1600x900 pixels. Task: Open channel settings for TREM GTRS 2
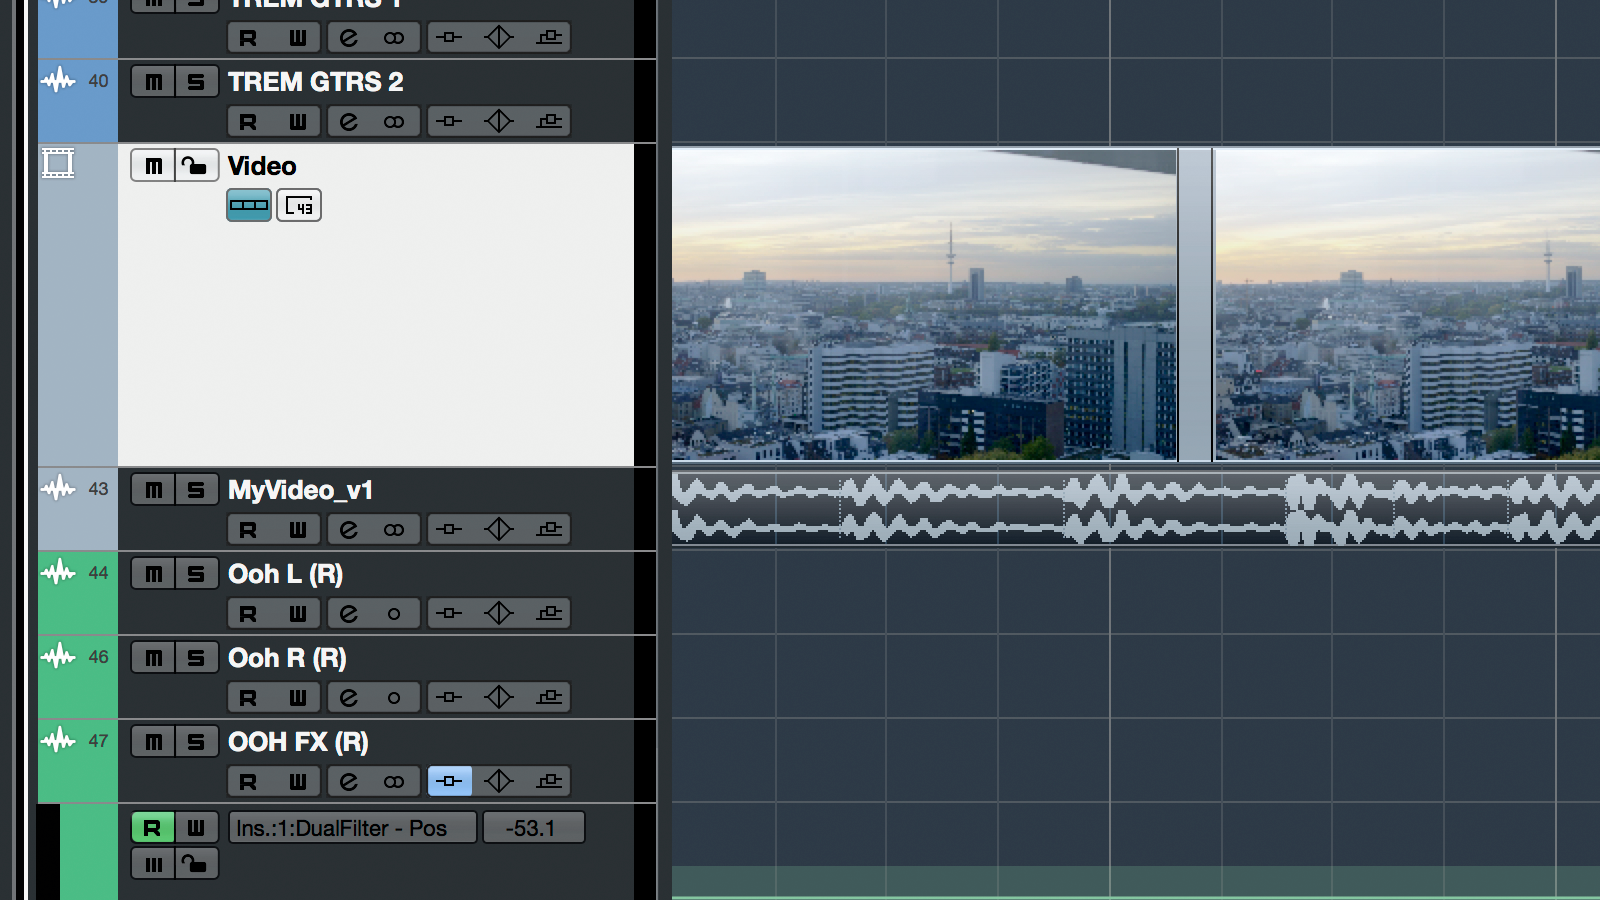pyautogui.click(x=348, y=122)
